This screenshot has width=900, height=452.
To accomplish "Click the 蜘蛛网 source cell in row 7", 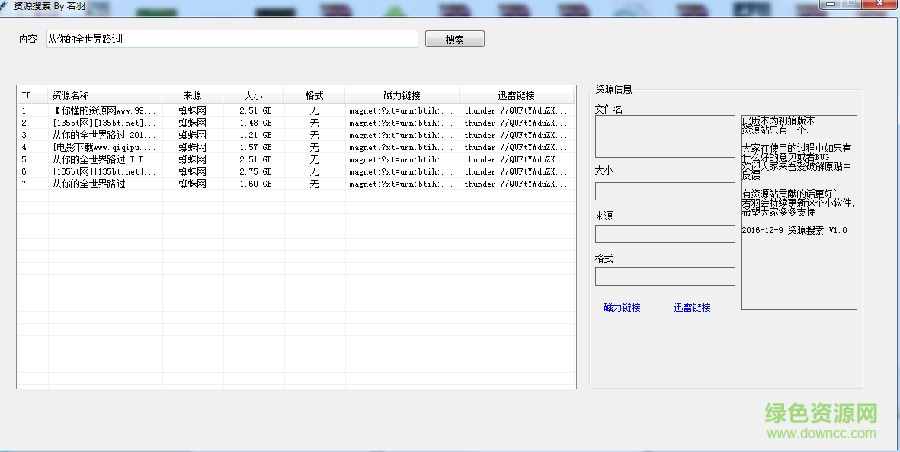I will click(193, 184).
